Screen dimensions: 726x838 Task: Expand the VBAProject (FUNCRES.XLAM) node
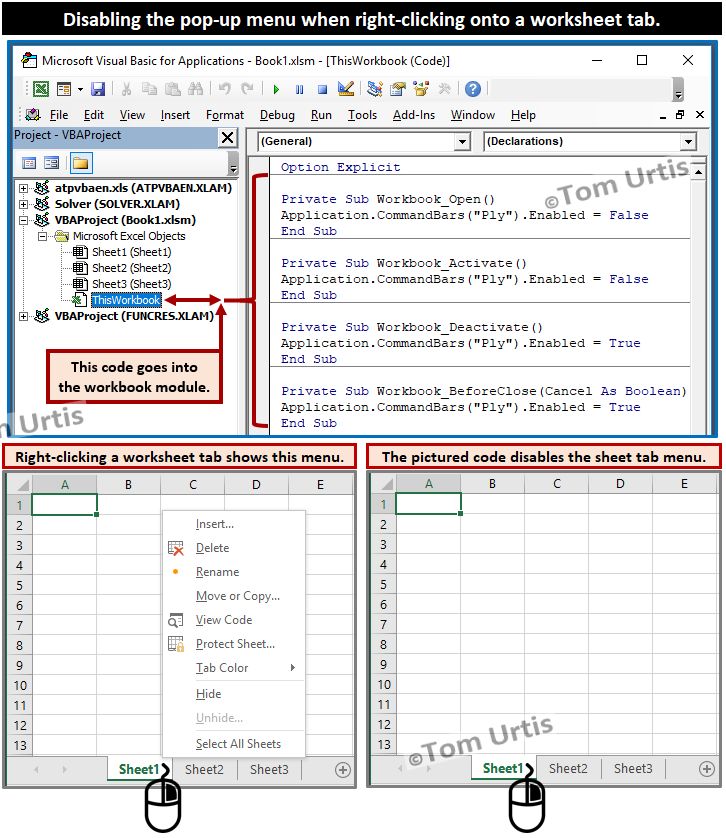[x=23, y=316]
